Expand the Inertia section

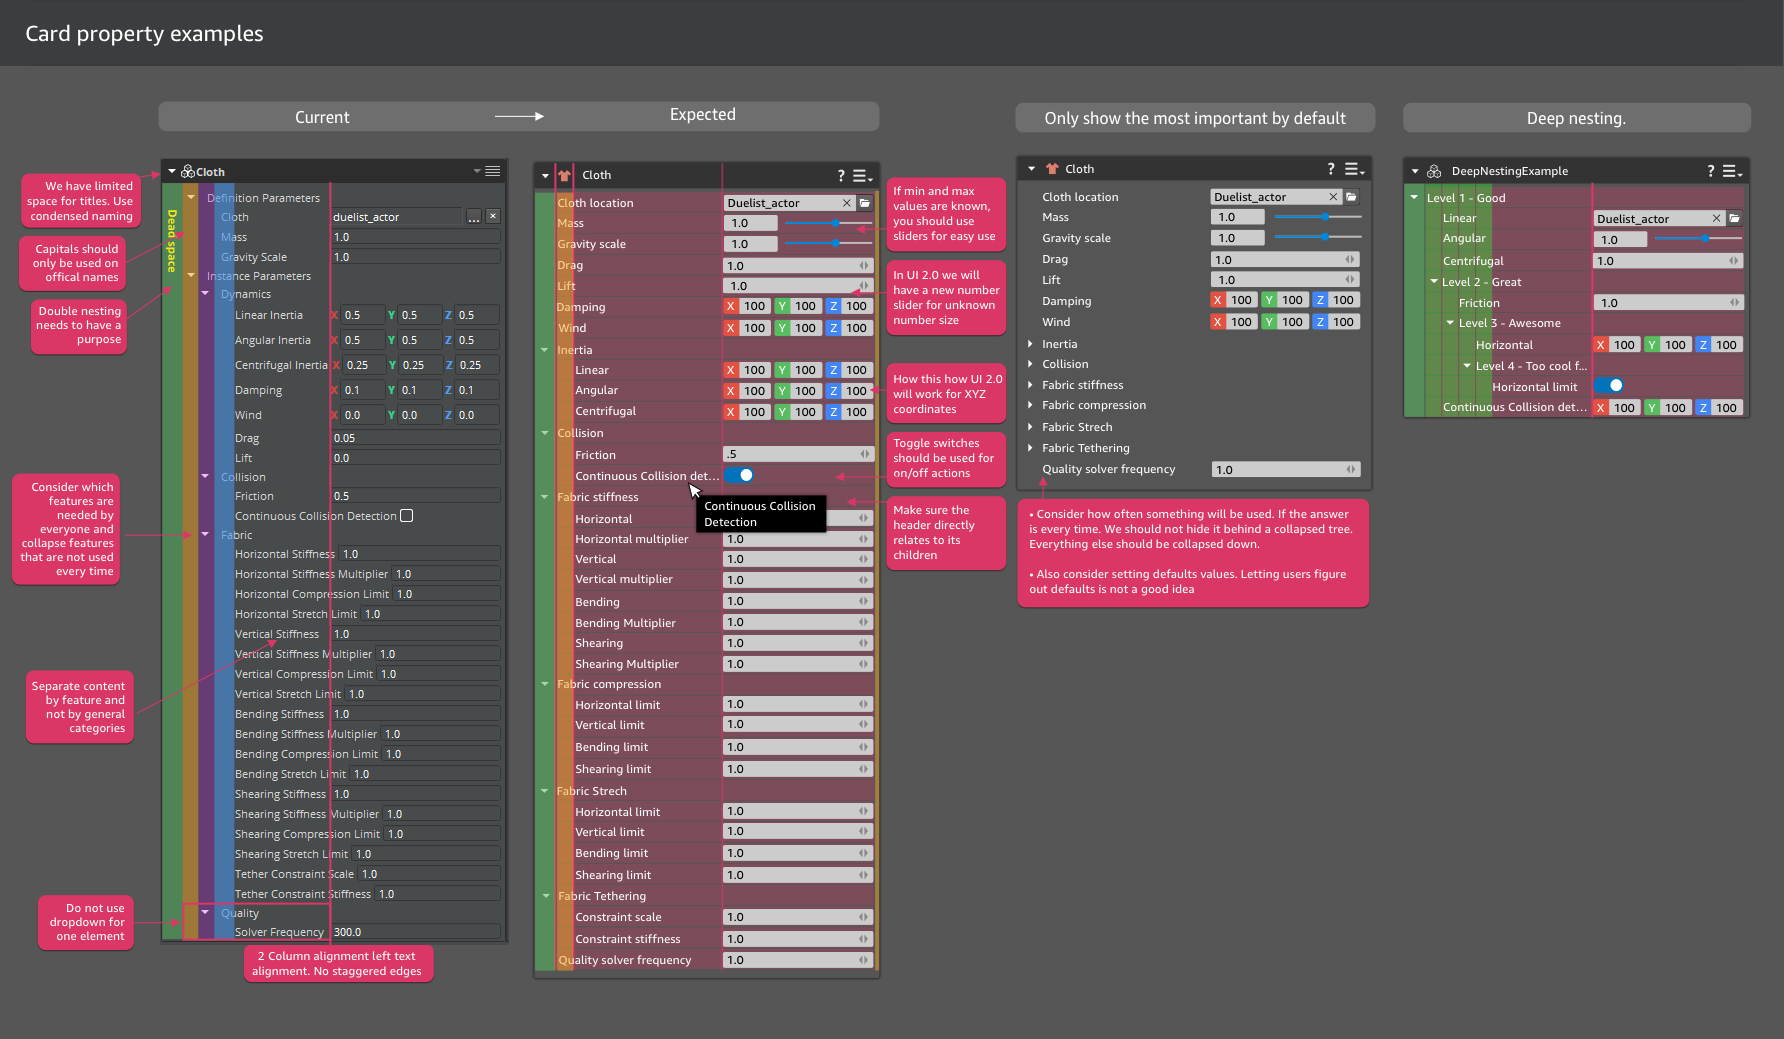(1031, 343)
